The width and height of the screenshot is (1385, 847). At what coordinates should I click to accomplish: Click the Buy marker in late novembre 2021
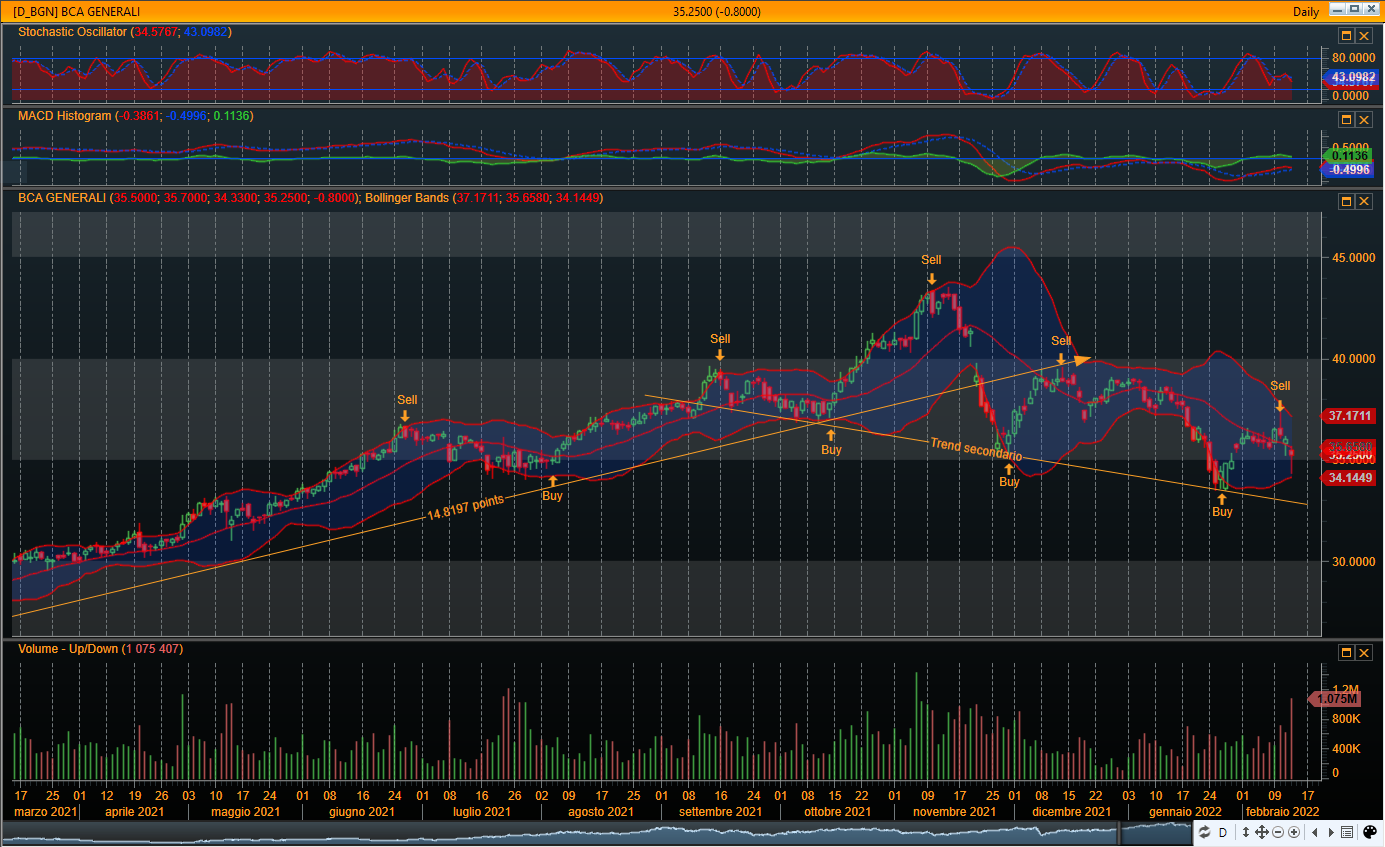coord(1009,474)
